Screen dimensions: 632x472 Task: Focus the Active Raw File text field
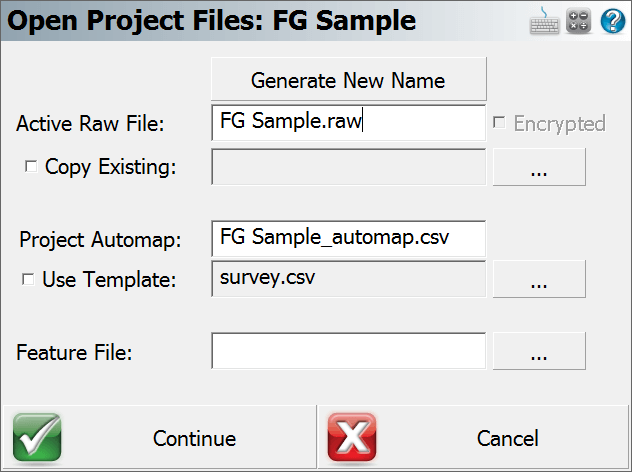[x=349, y=123]
